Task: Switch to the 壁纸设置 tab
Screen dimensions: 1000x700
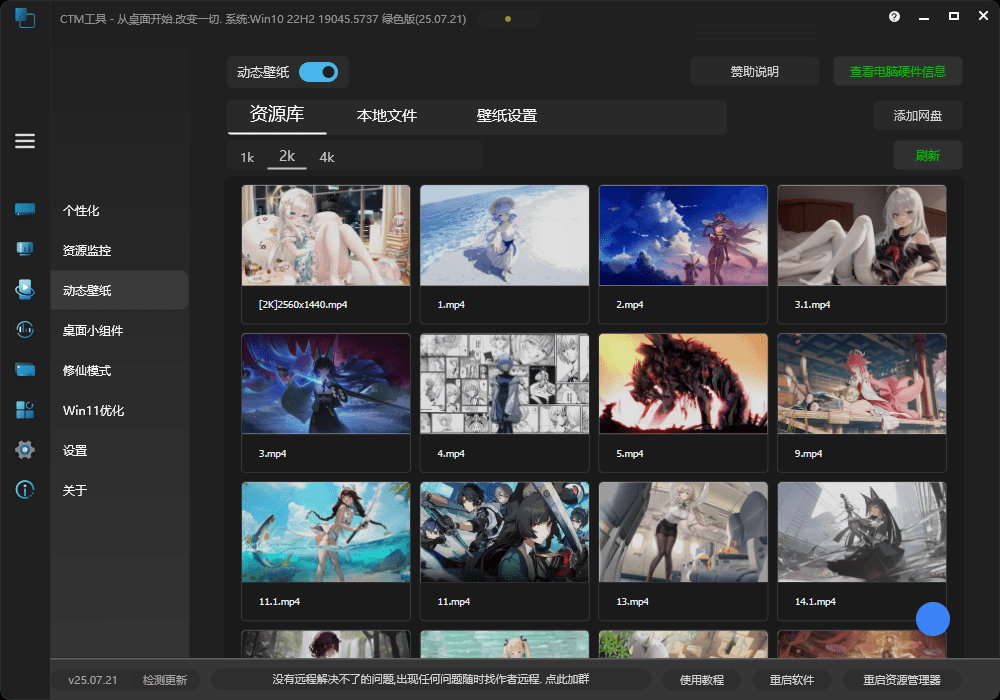Action: [x=507, y=116]
